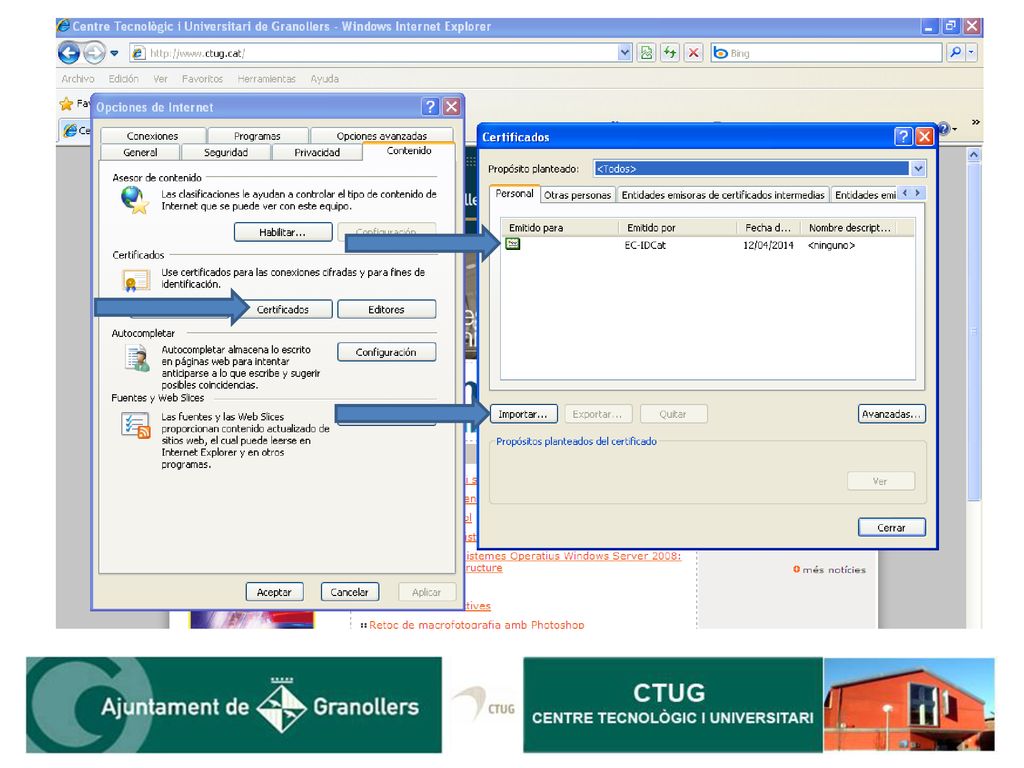Screen dimensions: 1024x768
Task: Click the Stop loading icon
Action: point(694,53)
